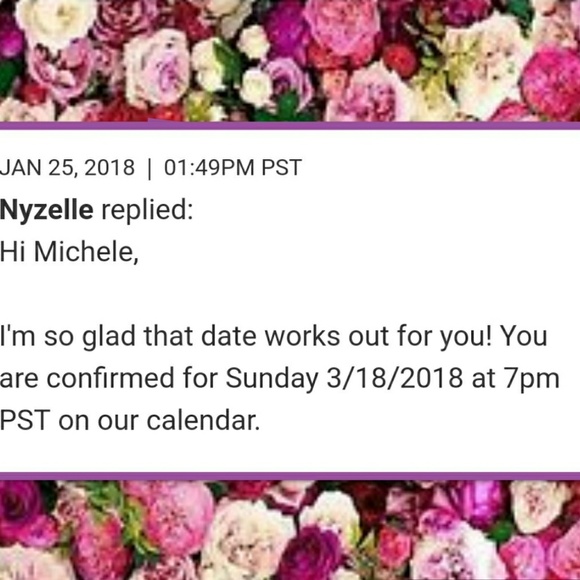Click the vertical bar separator in timestamp
The height and width of the screenshot is (580, 580).
pos(149,168)
